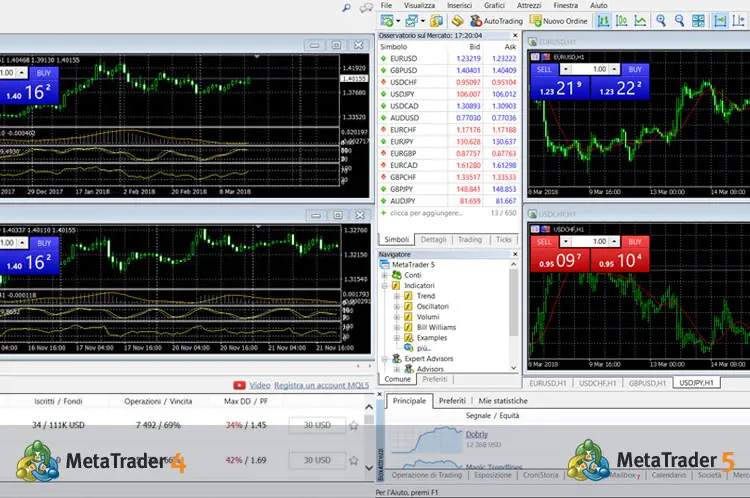
Task: Expand the Volumi folder
Action: click(x=397, y=317)
